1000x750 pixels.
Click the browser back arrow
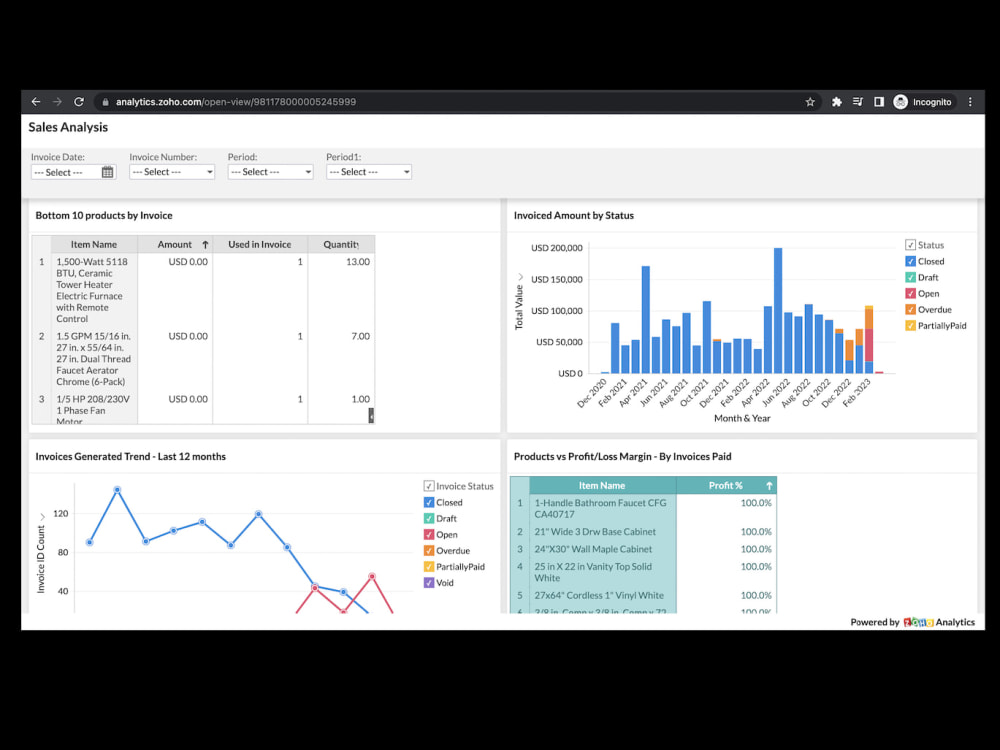point(36,101)
